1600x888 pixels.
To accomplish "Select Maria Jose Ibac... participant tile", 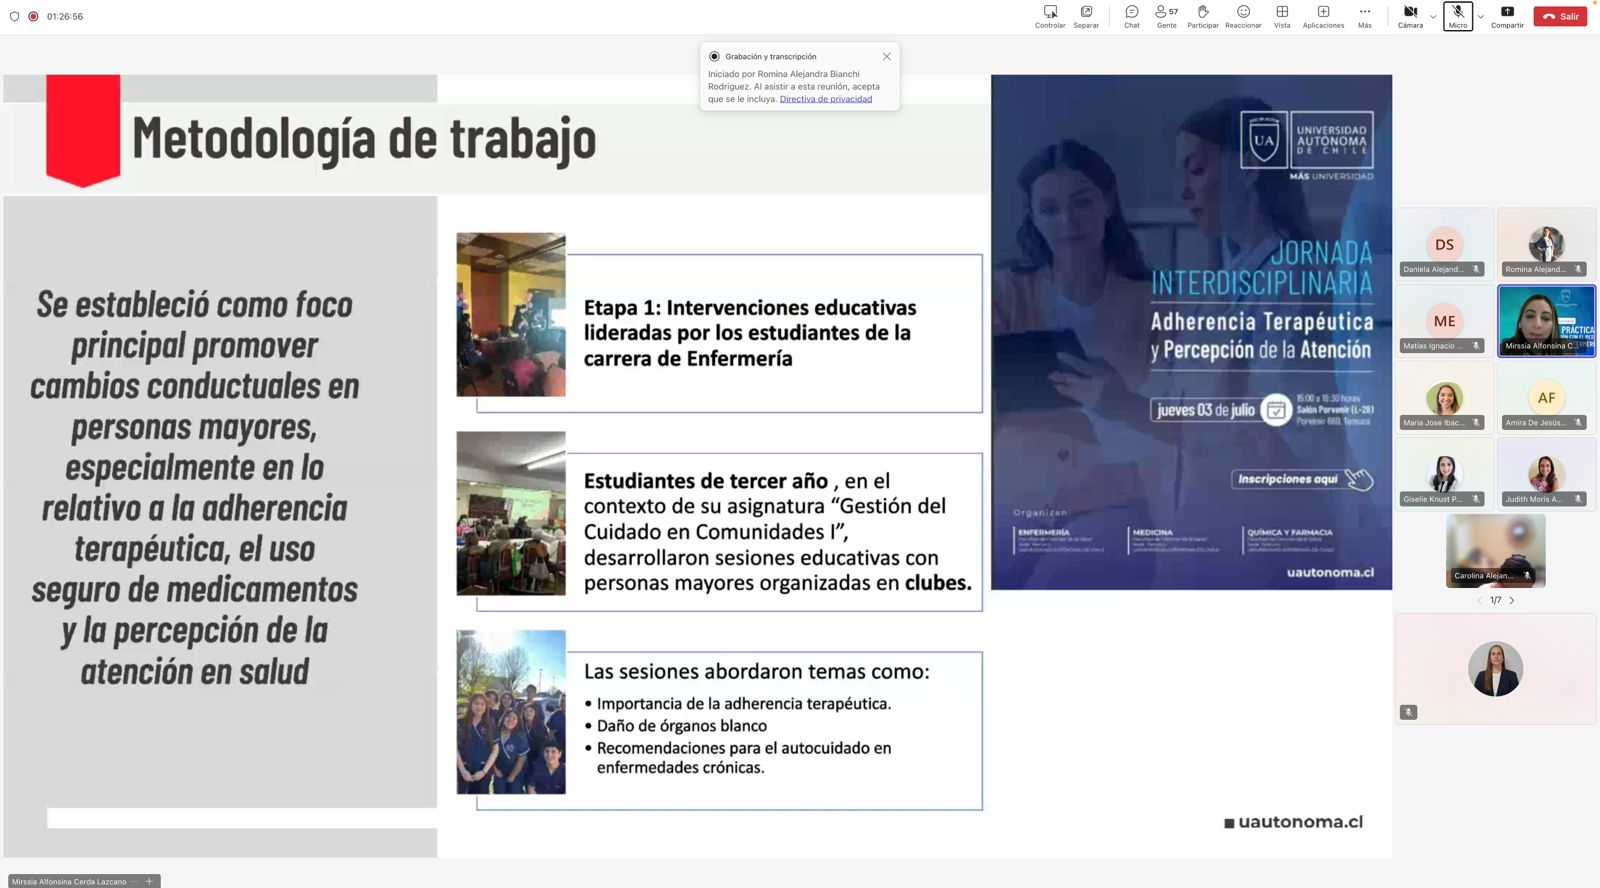I will (1444, 397).
